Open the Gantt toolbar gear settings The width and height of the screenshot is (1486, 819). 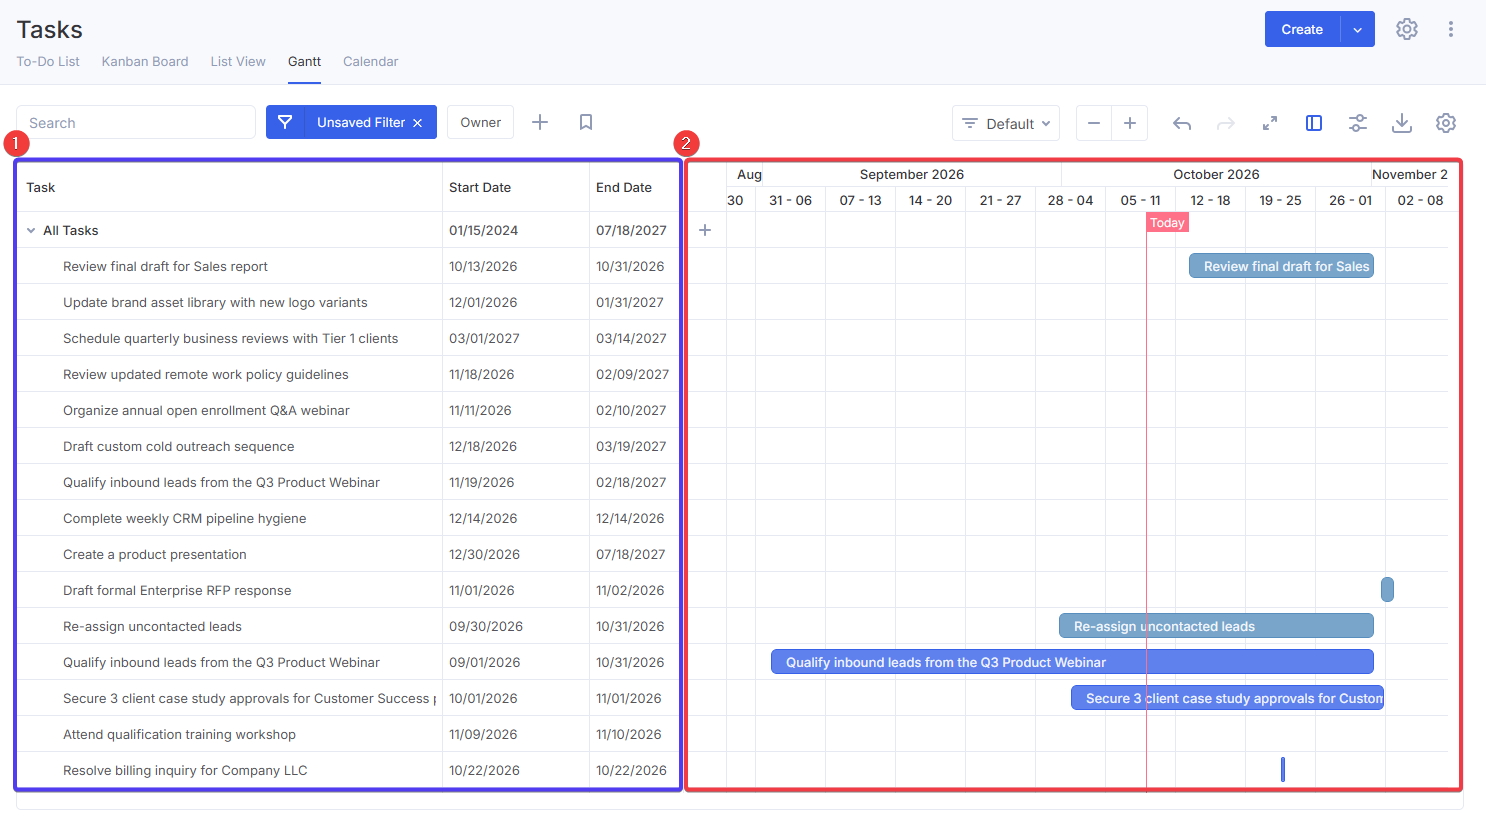(1446, 123)
